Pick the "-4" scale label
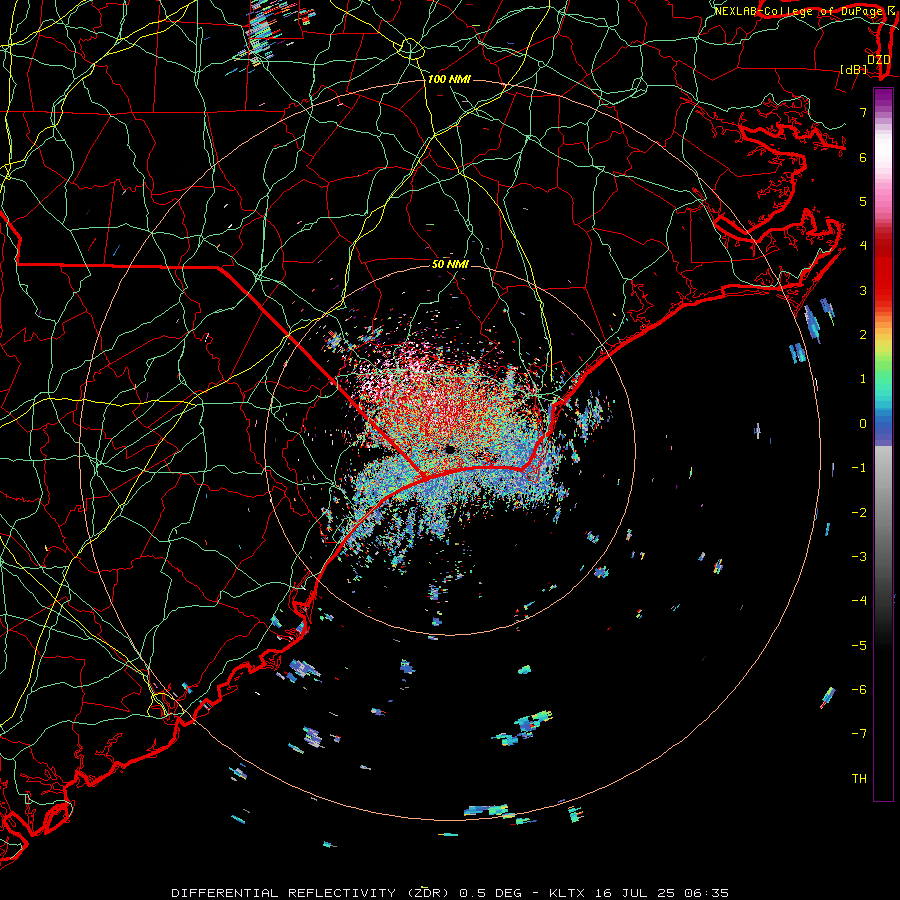This screenshot has width=900, height=900. coord(859,601)
